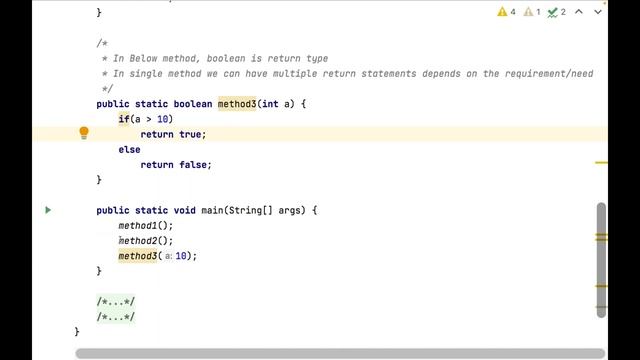Click the method2() call
This screenshot has height=360, width=640.
pos(146,241)
